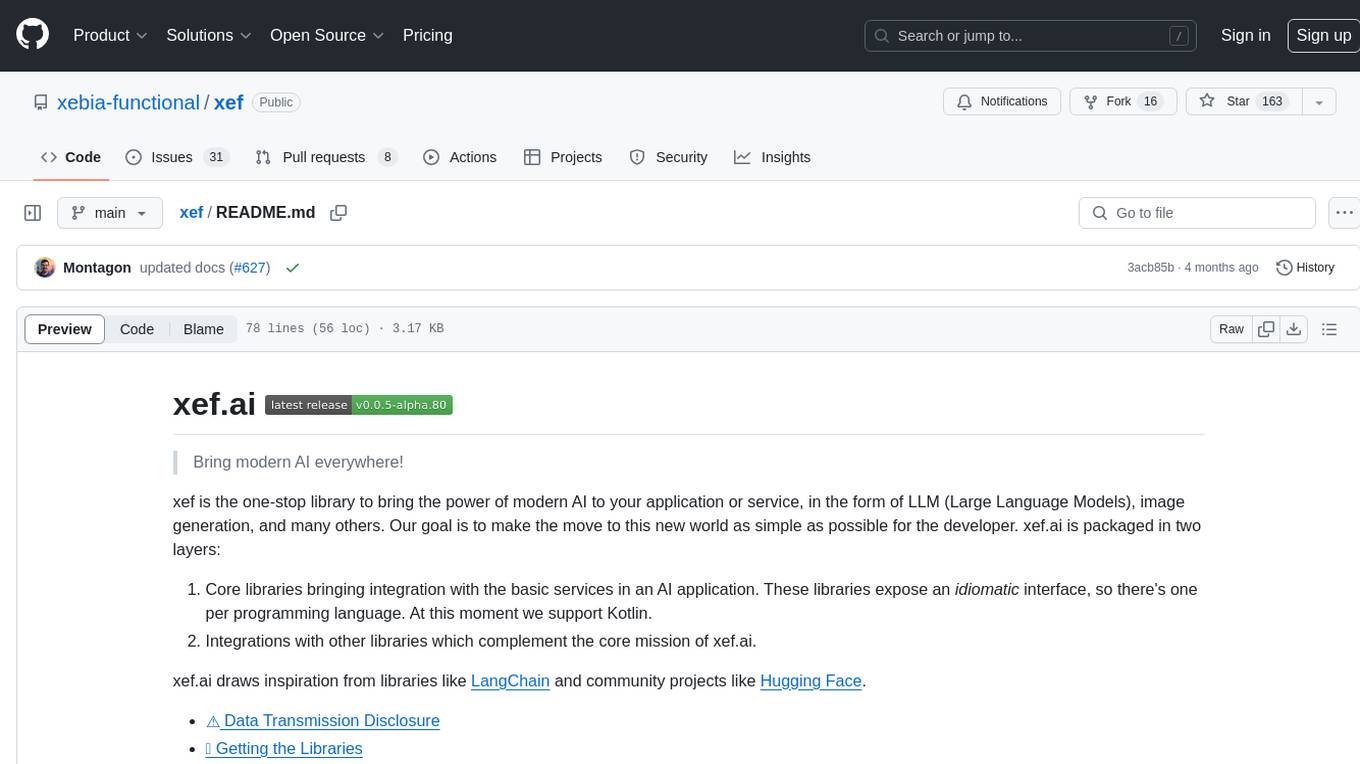Image resolution: width=1360 pixels, height=764 pixels.
Task: Click the star count 163
Action: 1272,102
